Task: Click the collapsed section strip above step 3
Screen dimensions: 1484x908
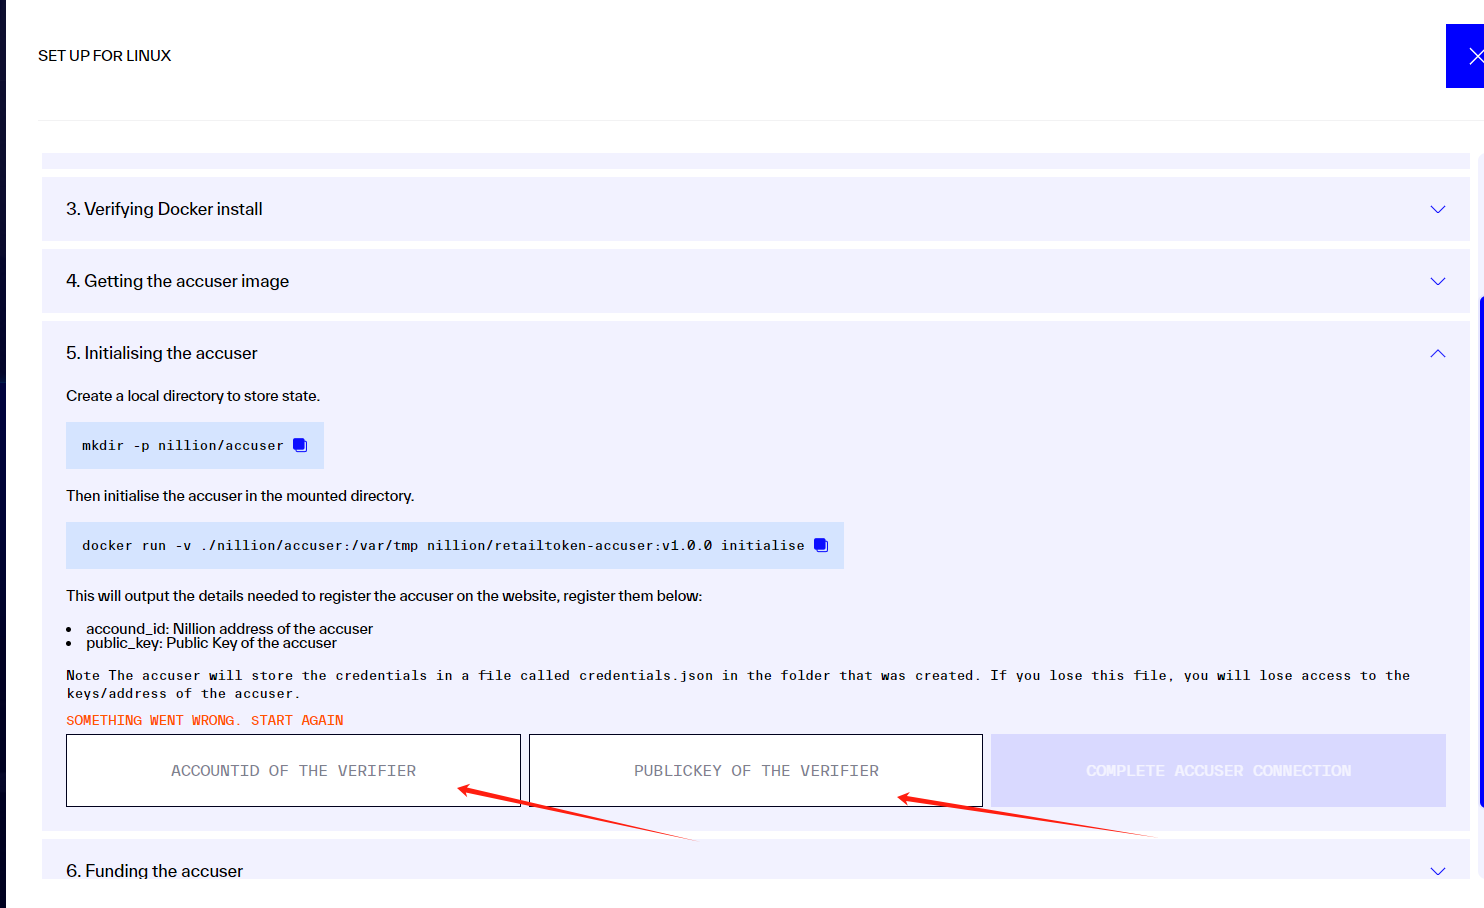Action: pyautogui.click(x=755, y=161)
